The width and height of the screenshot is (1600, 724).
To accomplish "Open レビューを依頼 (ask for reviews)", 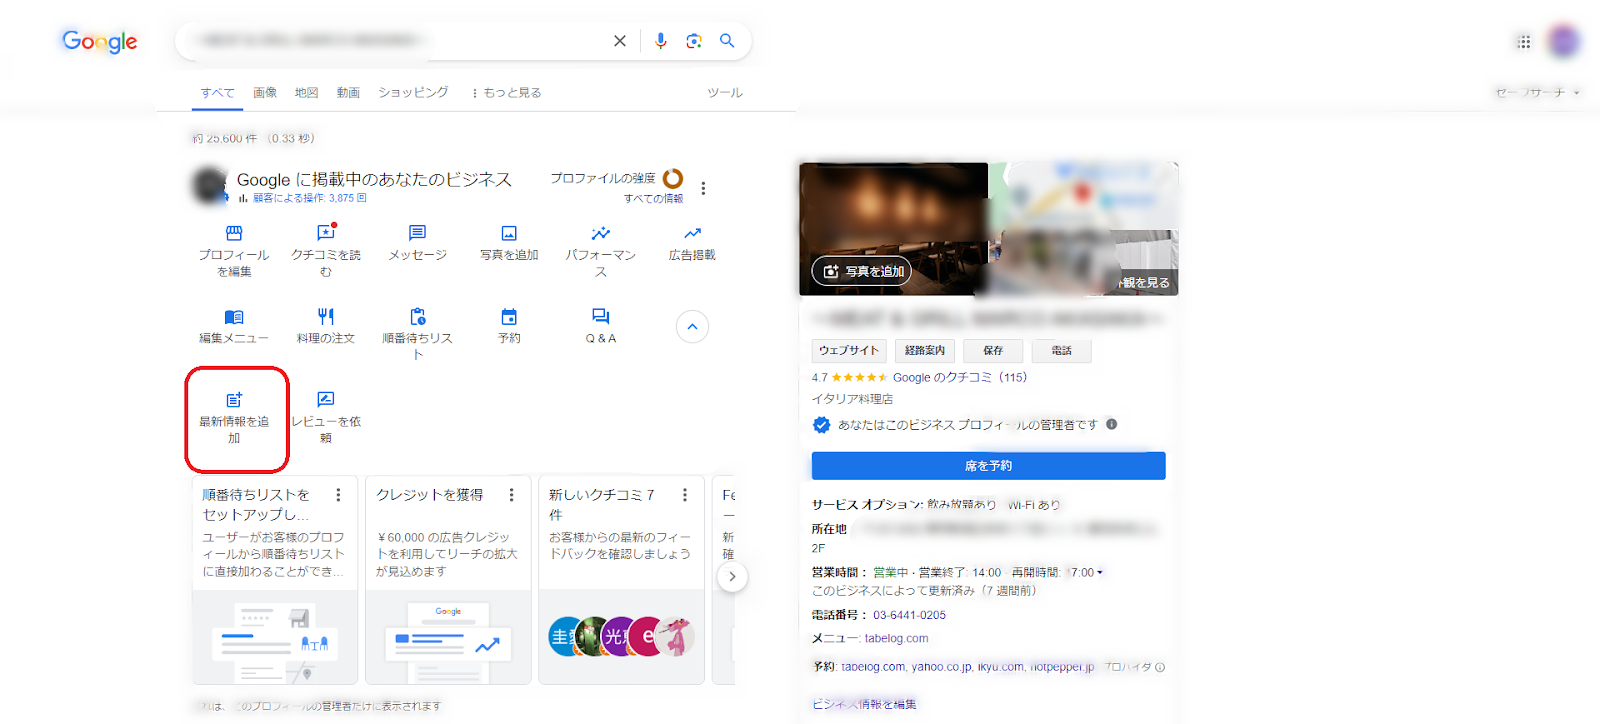I will (x=326, y=417).
